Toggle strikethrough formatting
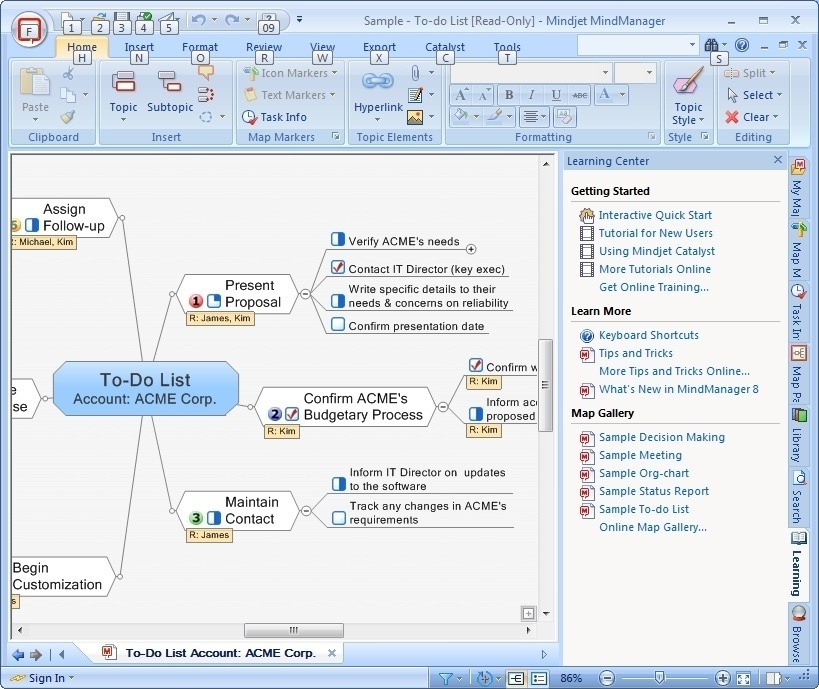Screen dimensions: 819x689 579,95
